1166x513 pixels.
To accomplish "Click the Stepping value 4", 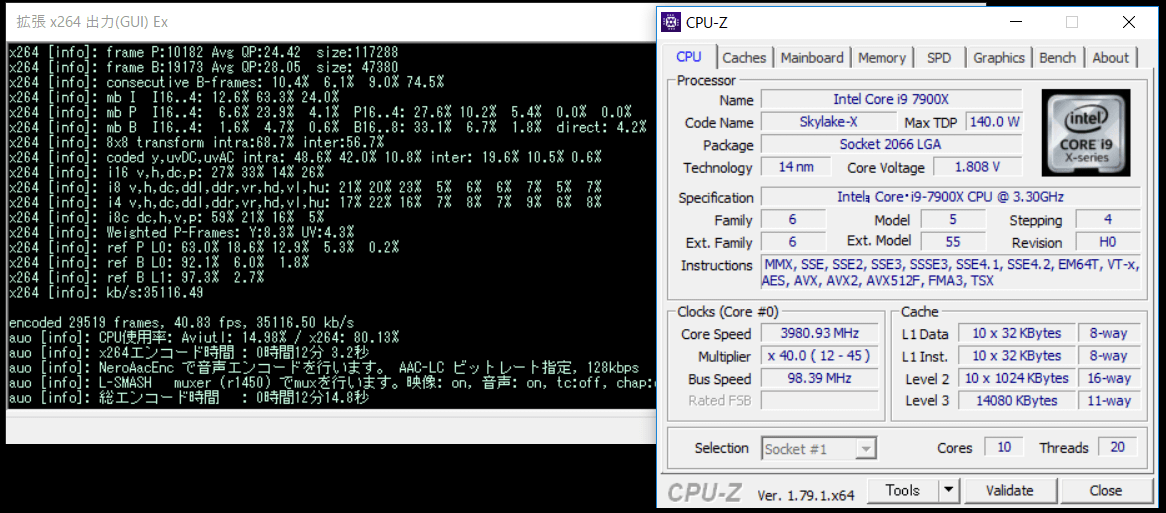I will (x=1108, y=219).
